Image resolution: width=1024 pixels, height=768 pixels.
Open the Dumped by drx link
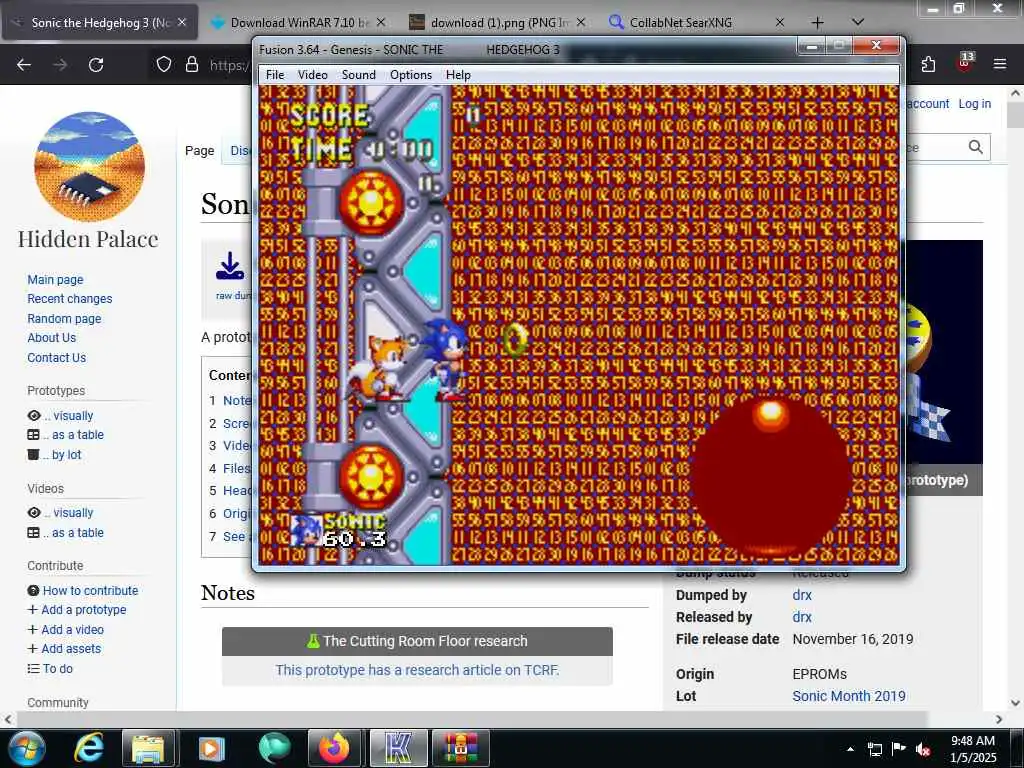point(802,595)
